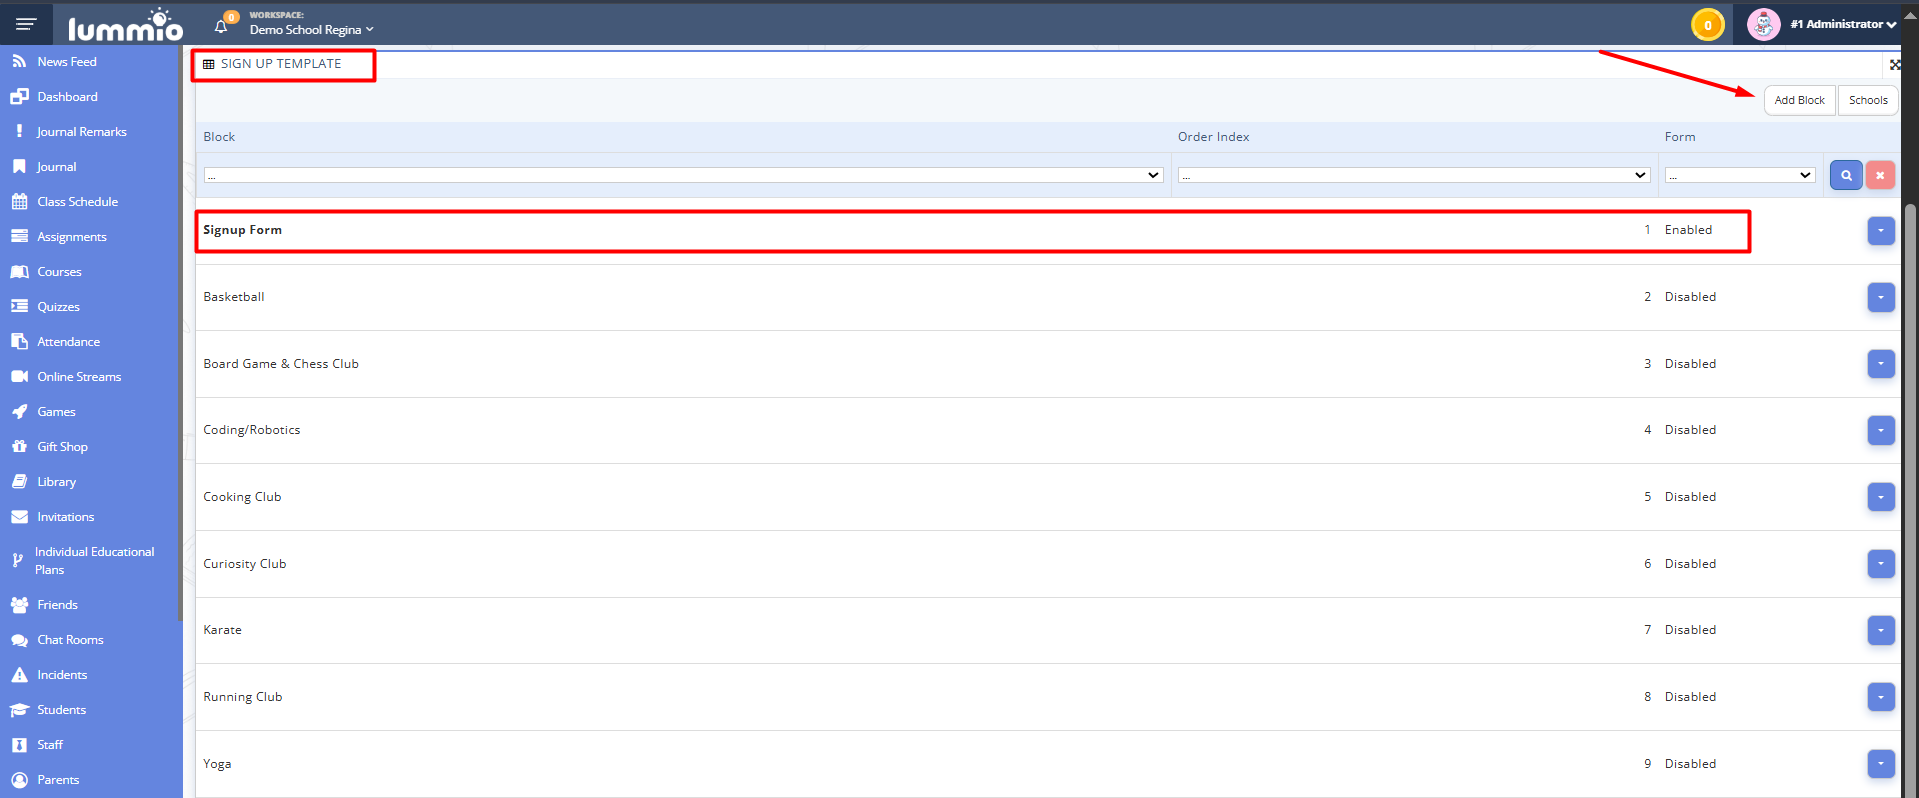Expand the panel fullscreen icon

coord(1894,64)
